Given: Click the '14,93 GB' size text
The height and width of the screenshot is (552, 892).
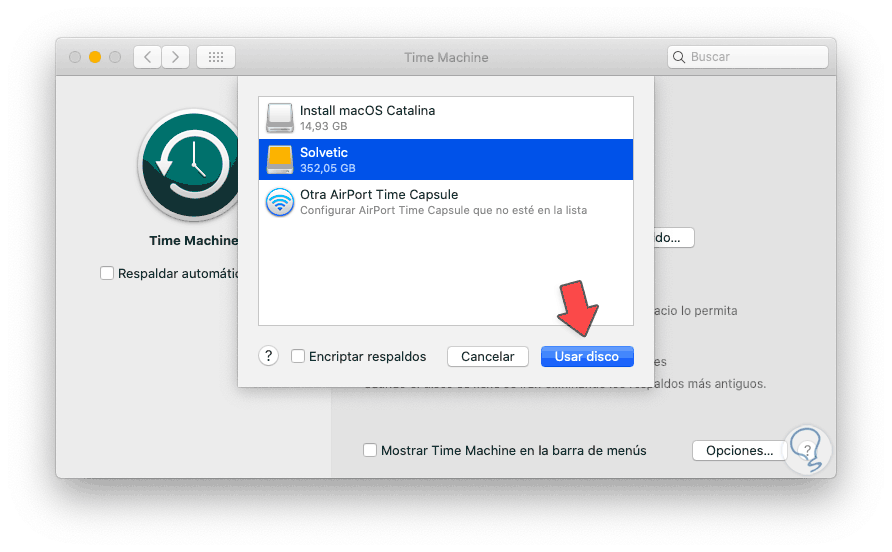Looking at the screenshot, I should (323, 126).
